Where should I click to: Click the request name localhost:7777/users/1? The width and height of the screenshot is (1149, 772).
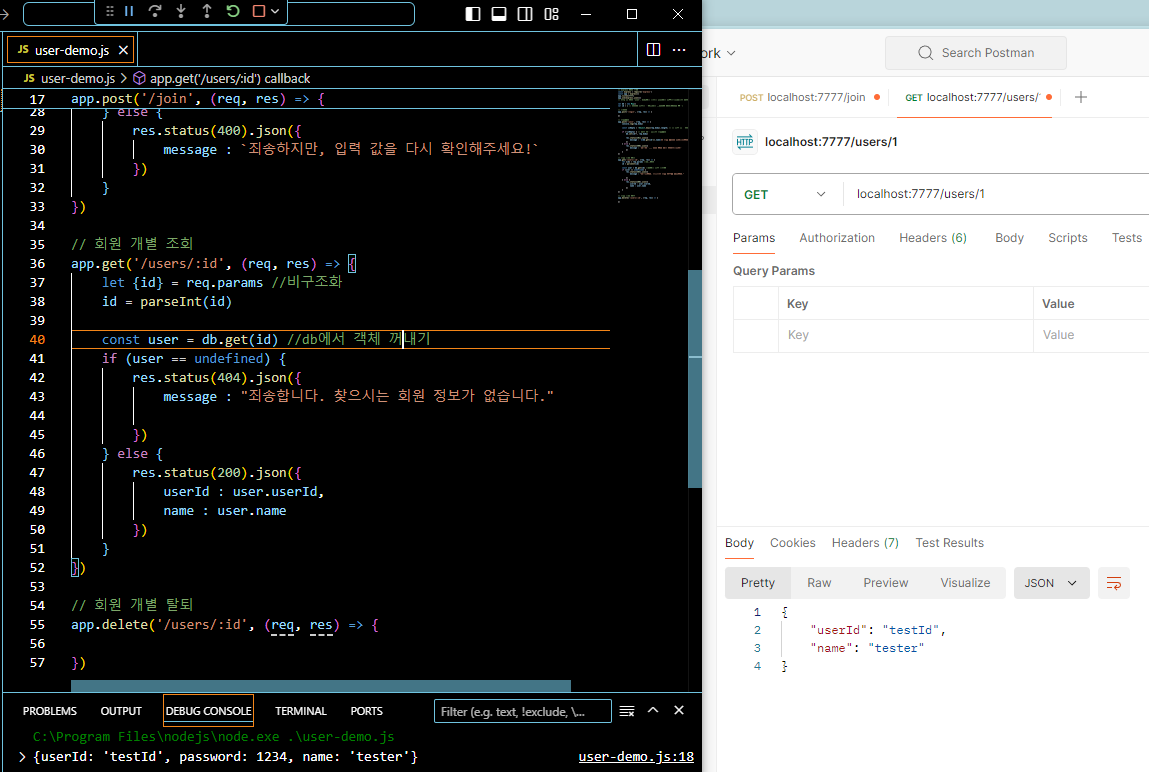(831, 142)
